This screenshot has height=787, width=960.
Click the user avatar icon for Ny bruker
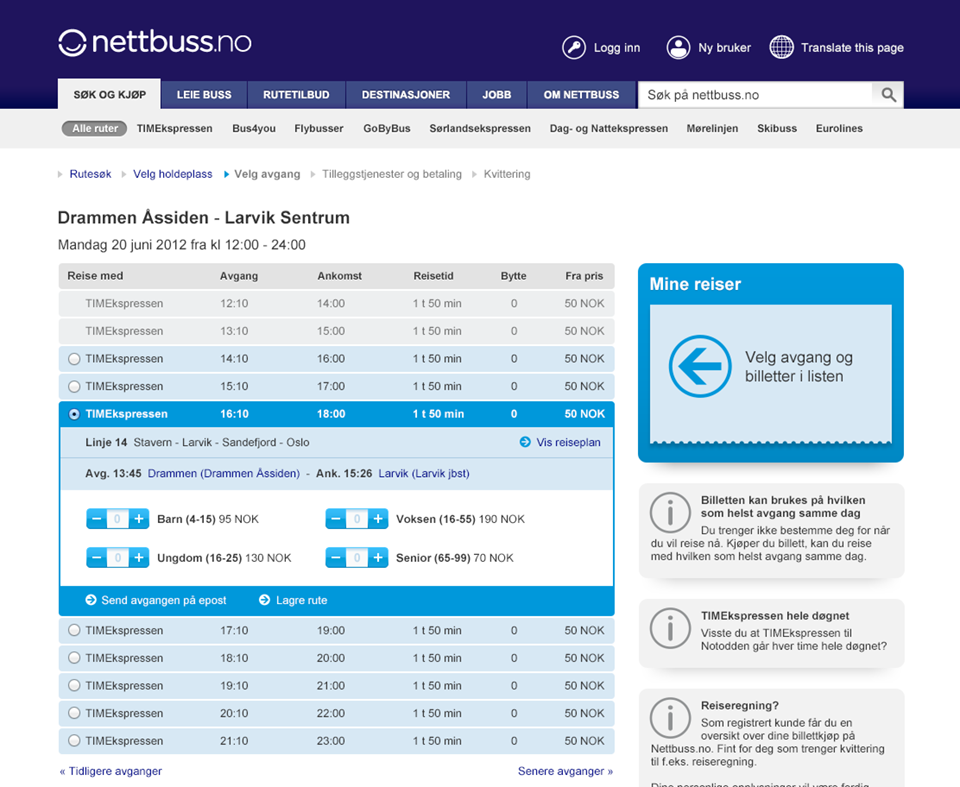[678, 48]
